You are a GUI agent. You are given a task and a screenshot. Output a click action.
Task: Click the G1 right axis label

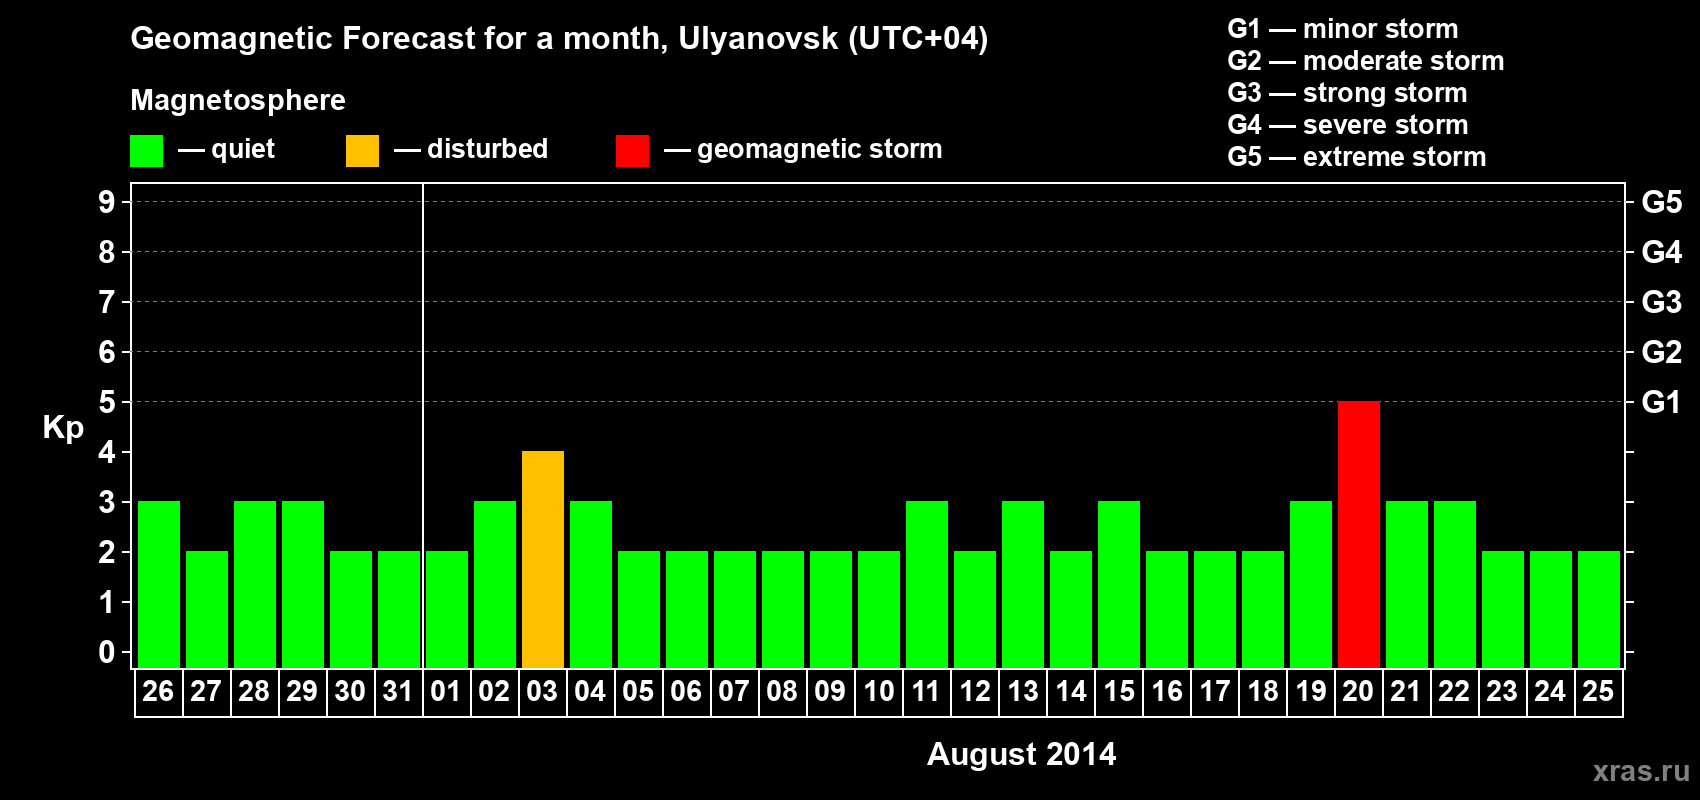click(1661, 402)
